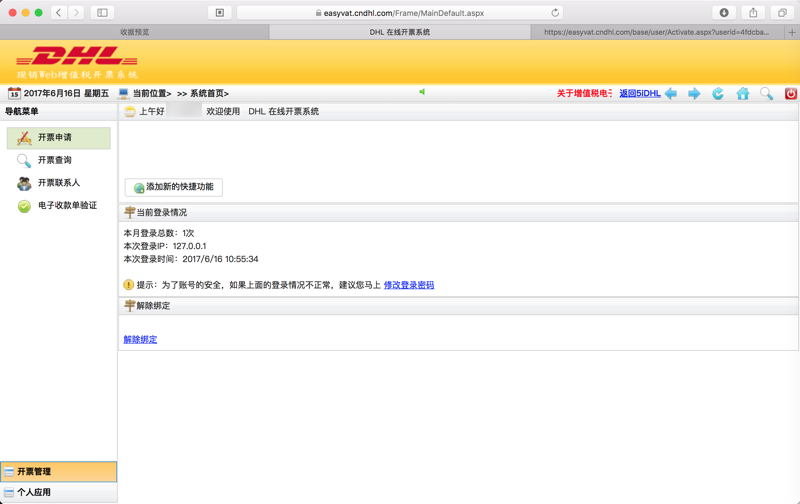Image resolution: width=800 pixels, height=504 pixels.
Task: Click blue right arrow forward icon in DHL toolbar
Action: [694, 93]
